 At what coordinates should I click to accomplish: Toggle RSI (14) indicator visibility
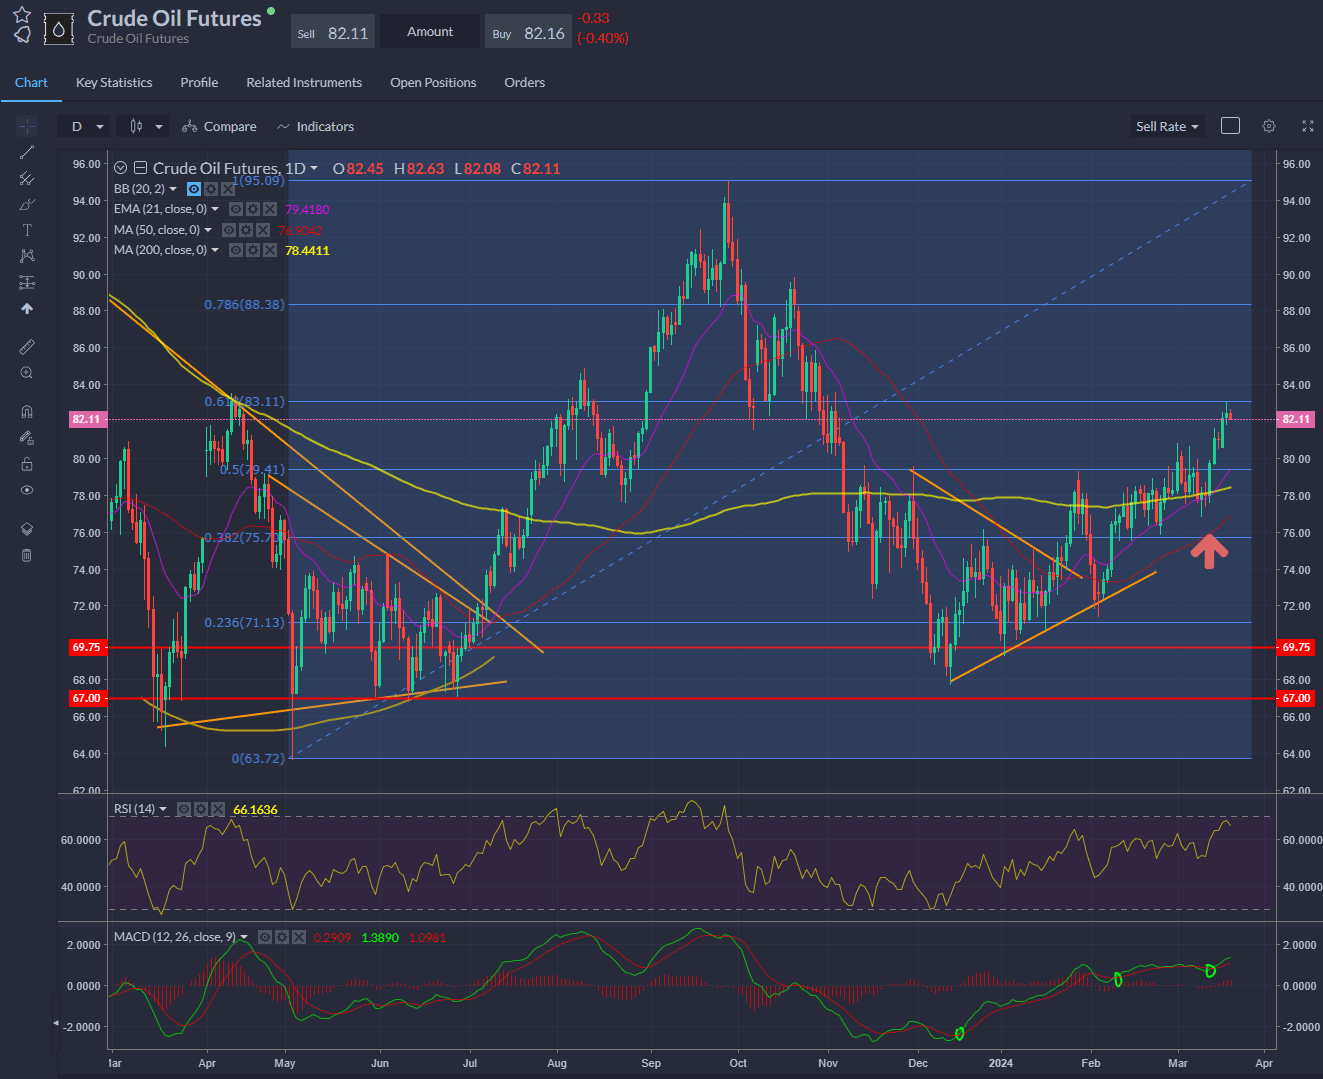pyautogui.click(x=184, y=809)
